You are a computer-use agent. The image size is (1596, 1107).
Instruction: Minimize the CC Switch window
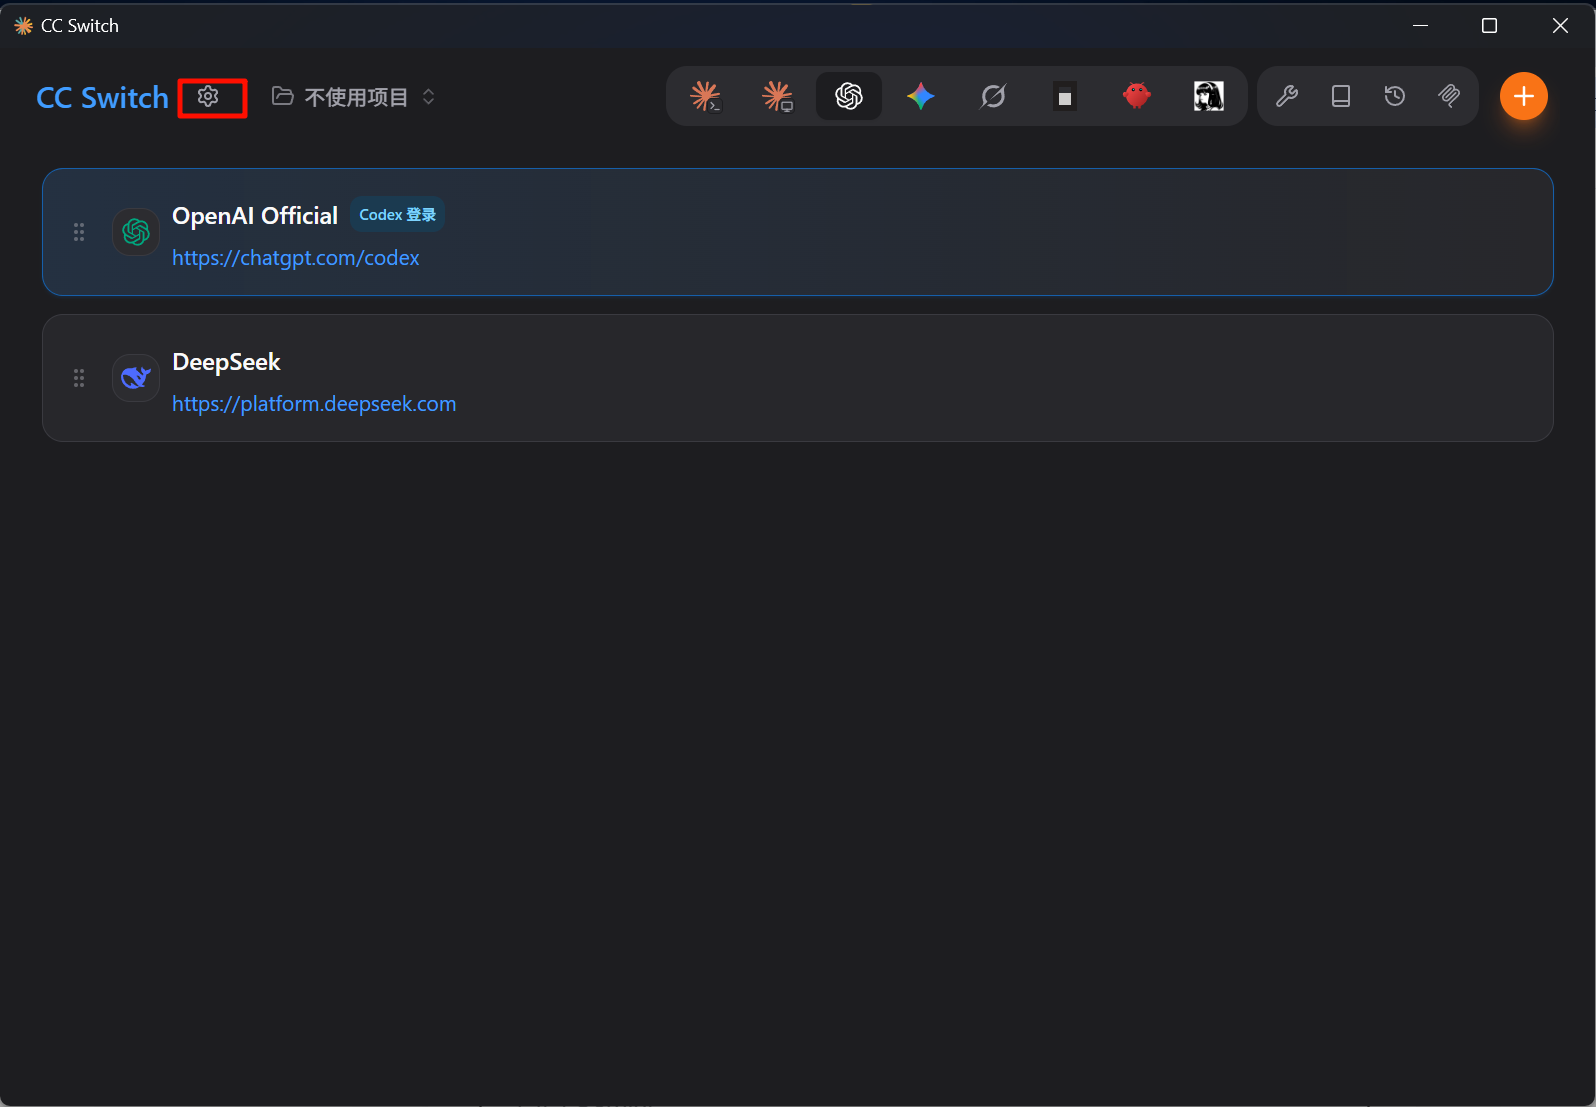coord(1420,26)
